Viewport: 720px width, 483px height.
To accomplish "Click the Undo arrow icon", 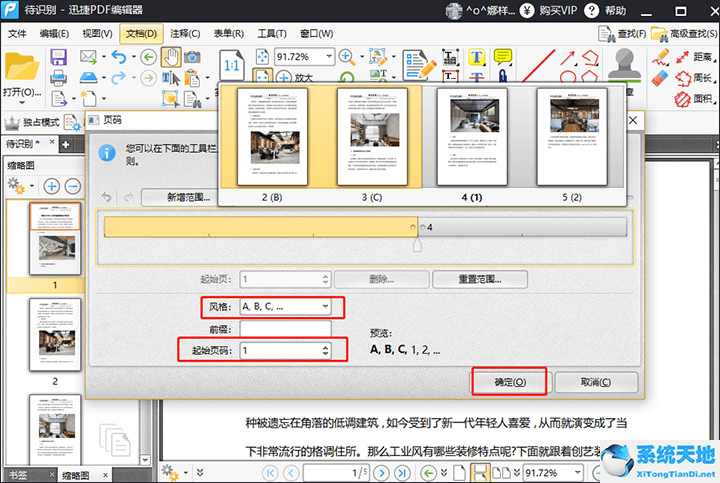I will tap(118, 57).
